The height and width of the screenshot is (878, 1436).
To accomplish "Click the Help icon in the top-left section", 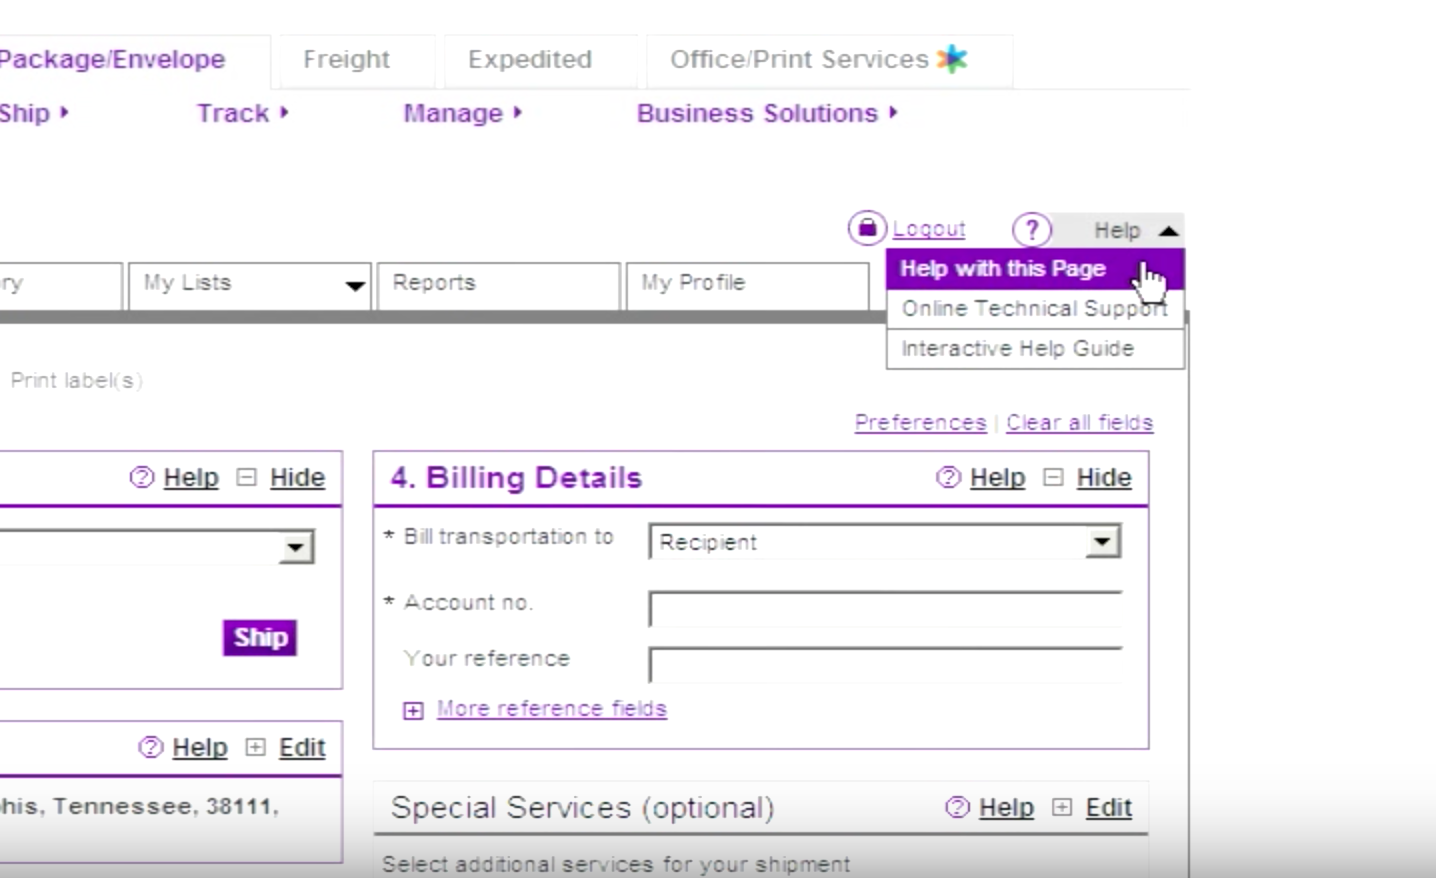I will [x=141, y=478].
